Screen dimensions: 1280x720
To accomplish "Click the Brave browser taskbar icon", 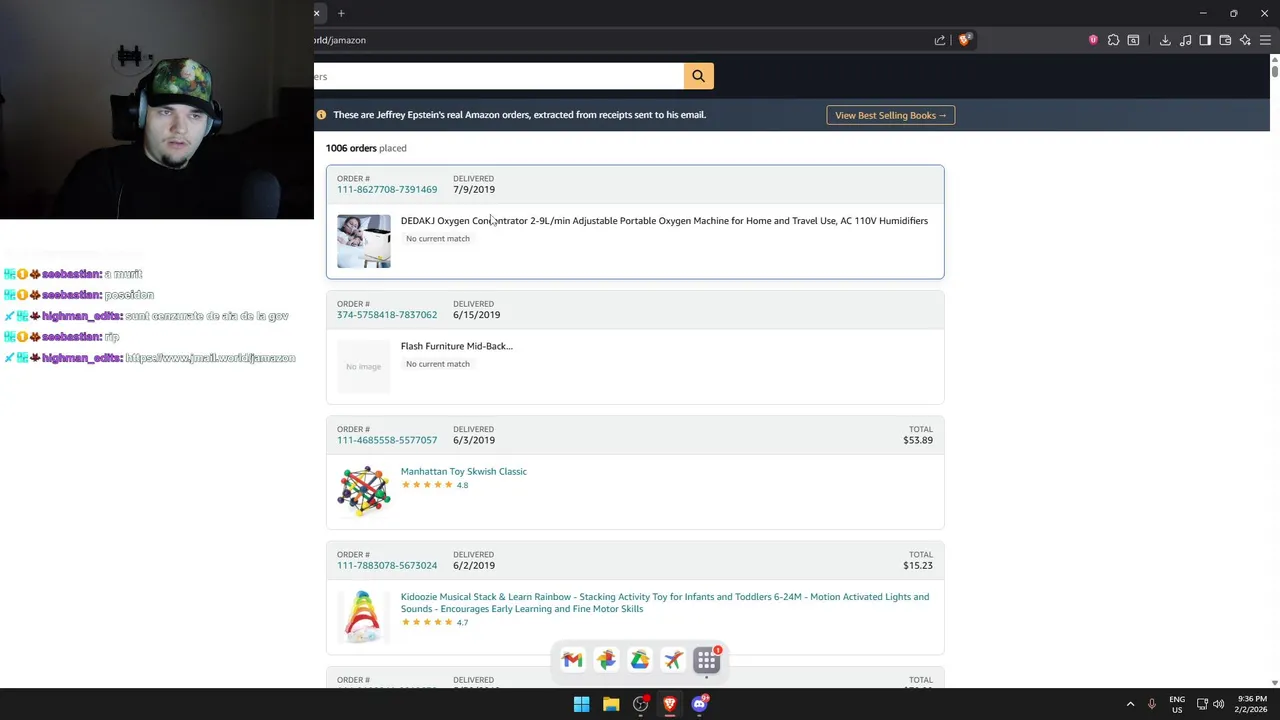I will [670, 704].
